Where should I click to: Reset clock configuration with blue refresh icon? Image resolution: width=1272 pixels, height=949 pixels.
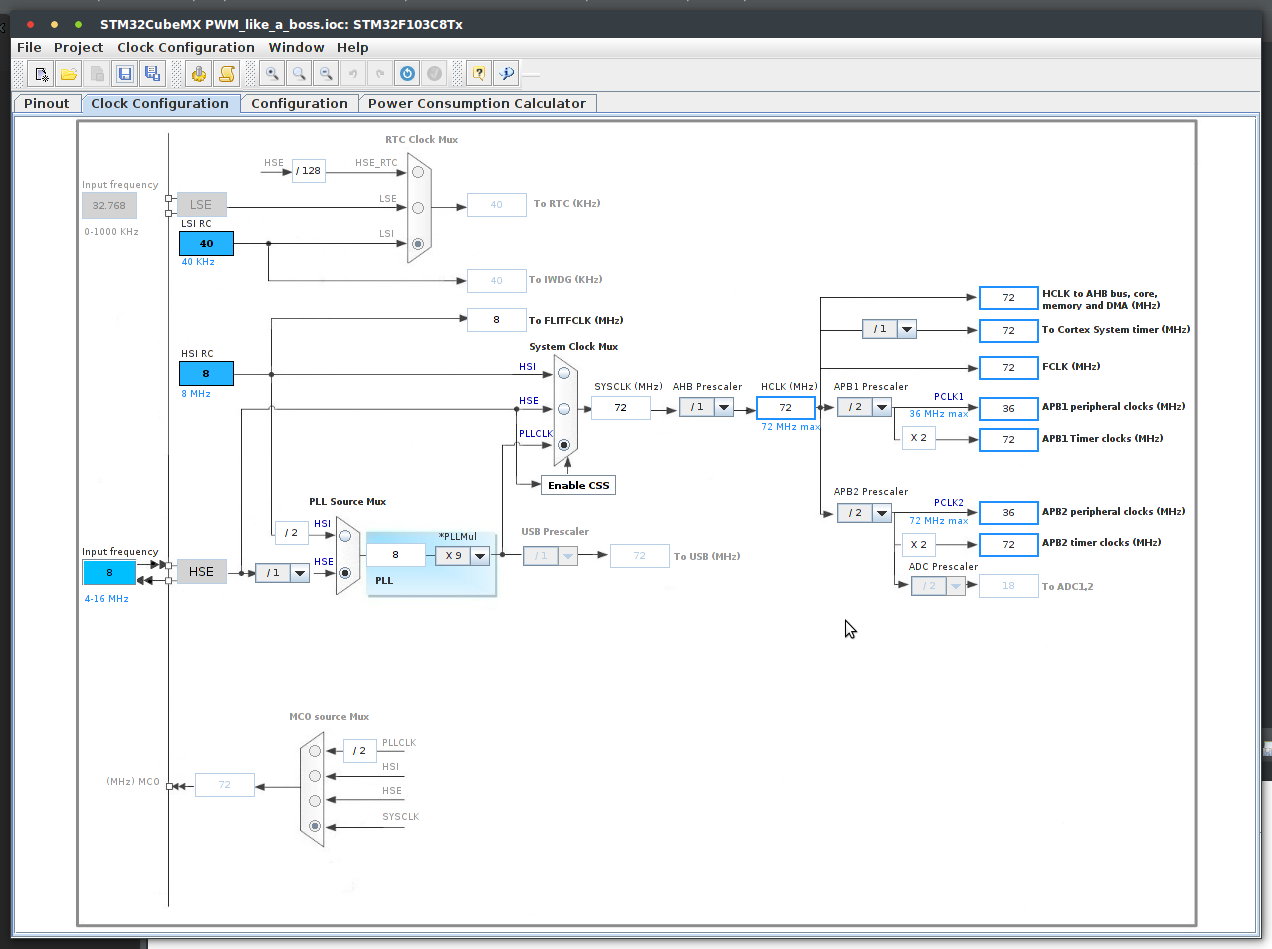click(x=406, y=73)
